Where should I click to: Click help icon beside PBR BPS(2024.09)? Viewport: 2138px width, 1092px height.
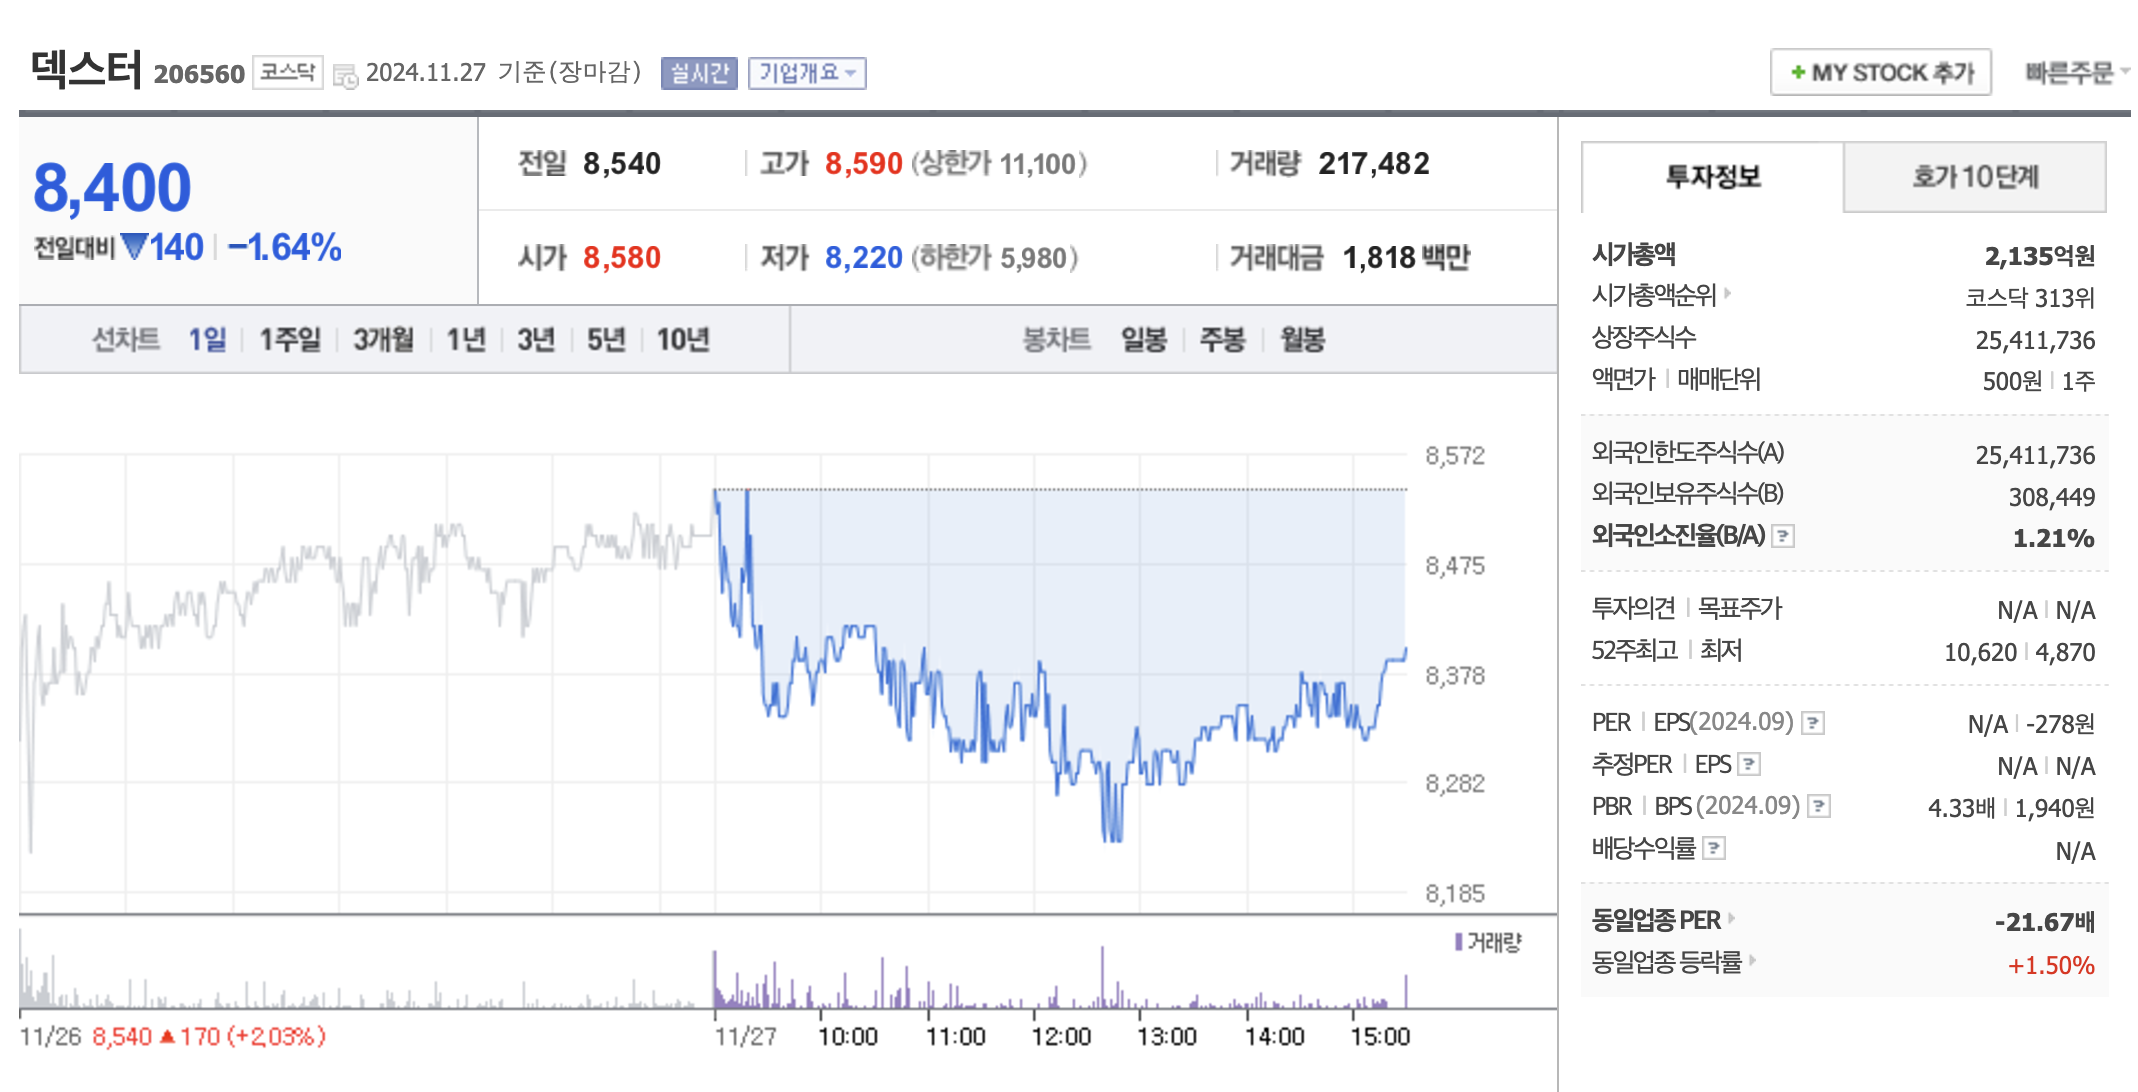tap(1819, 807)
